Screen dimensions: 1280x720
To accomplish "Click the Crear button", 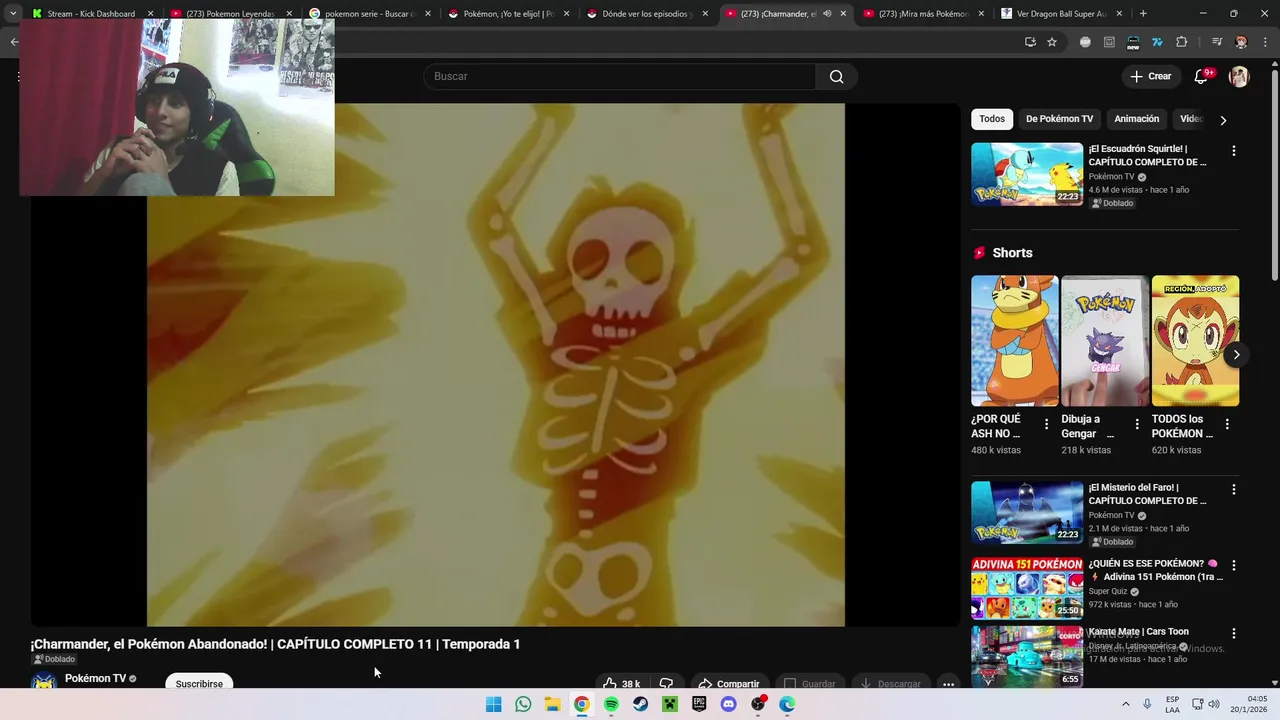I will pyautogui.click(x=1151, y=76).
